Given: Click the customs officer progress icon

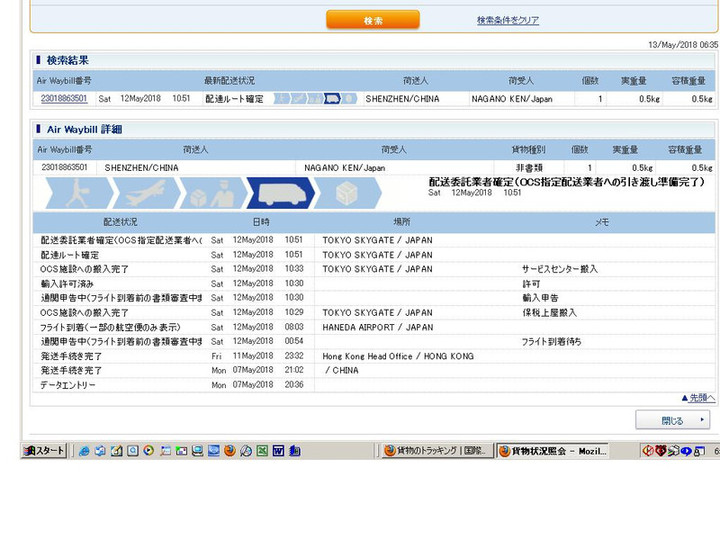Looking at the screenshot, I should pos(211,193).
